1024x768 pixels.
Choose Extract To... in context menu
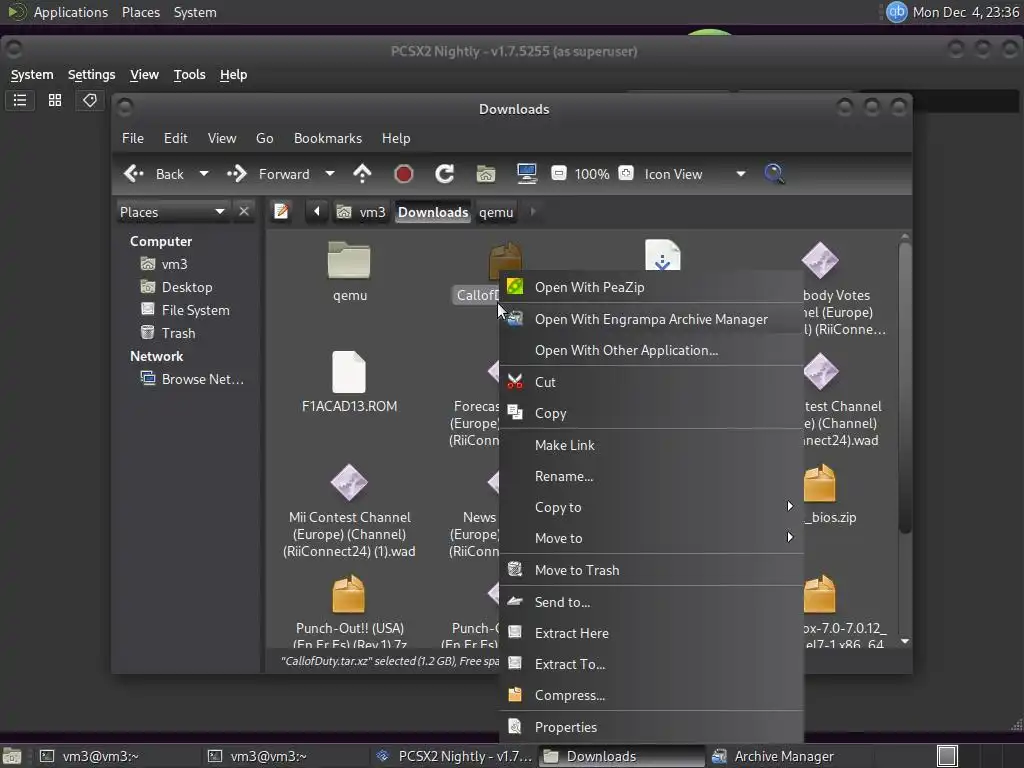[651, 664]
